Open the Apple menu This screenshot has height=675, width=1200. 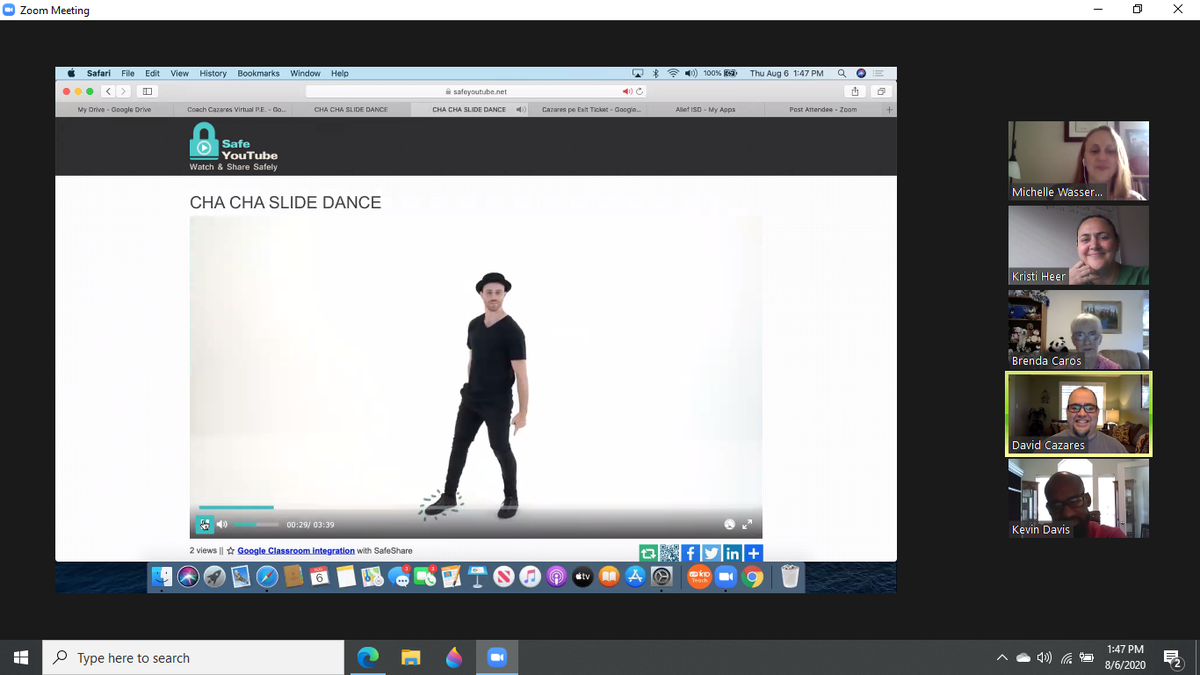pyautogui.click(x=71, y=73)
